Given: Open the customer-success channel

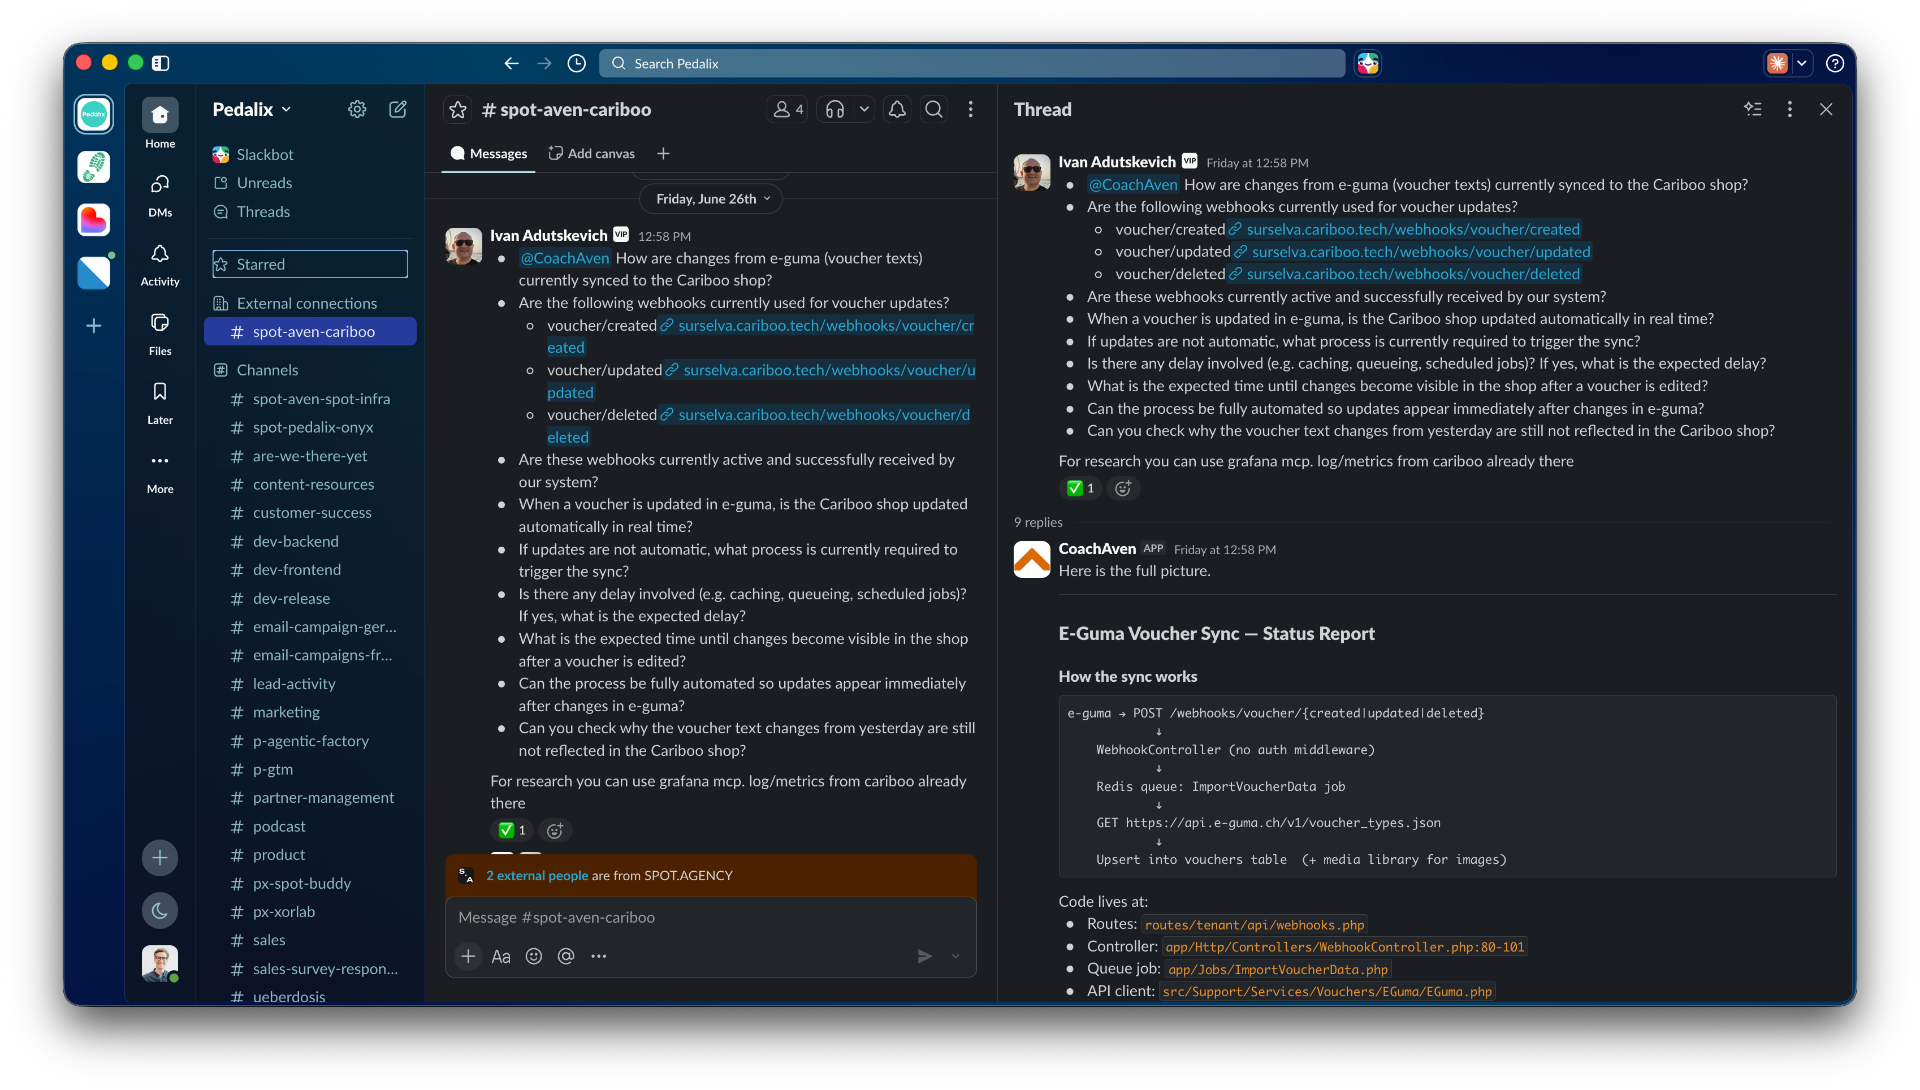Looking at the screenshot, I should pos(310,513).
